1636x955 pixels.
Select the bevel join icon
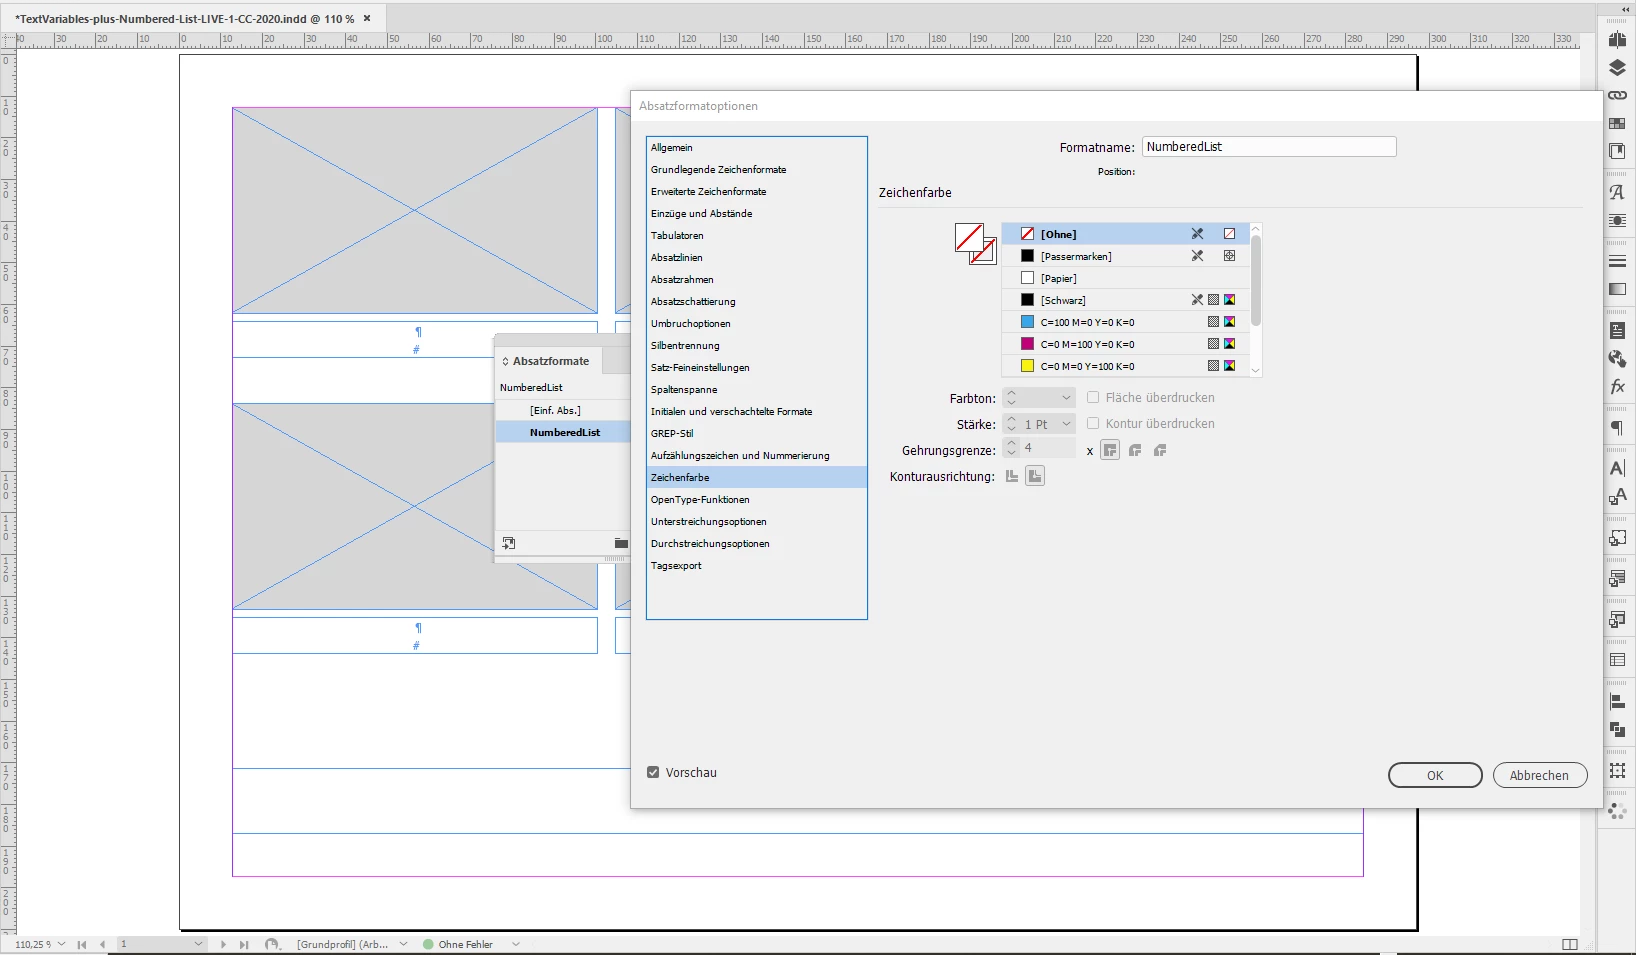[1160, 450]
